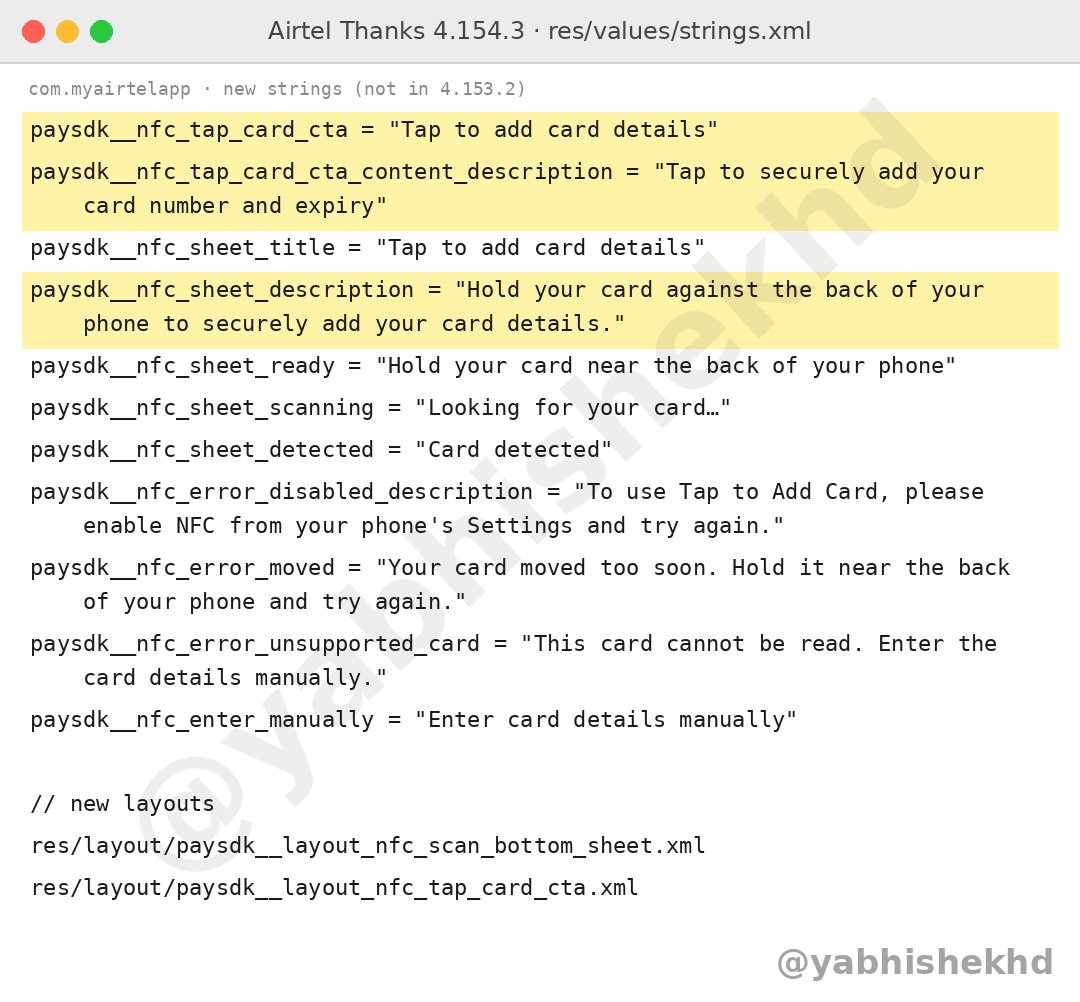The width and height of the screenshot is (1080, 1002).
Task: Click the paysdk__nfc_sheet_title string line
Action: (x=368, y=248)
